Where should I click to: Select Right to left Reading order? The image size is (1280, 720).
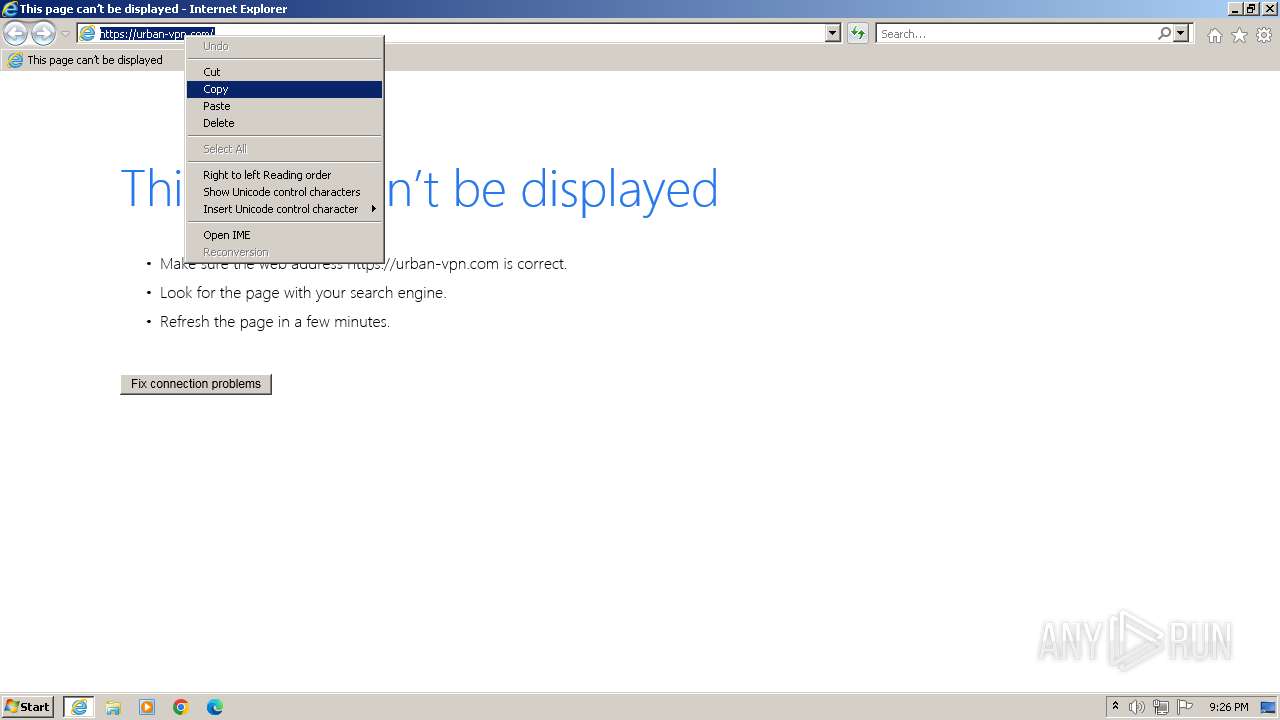pos(284,175)
